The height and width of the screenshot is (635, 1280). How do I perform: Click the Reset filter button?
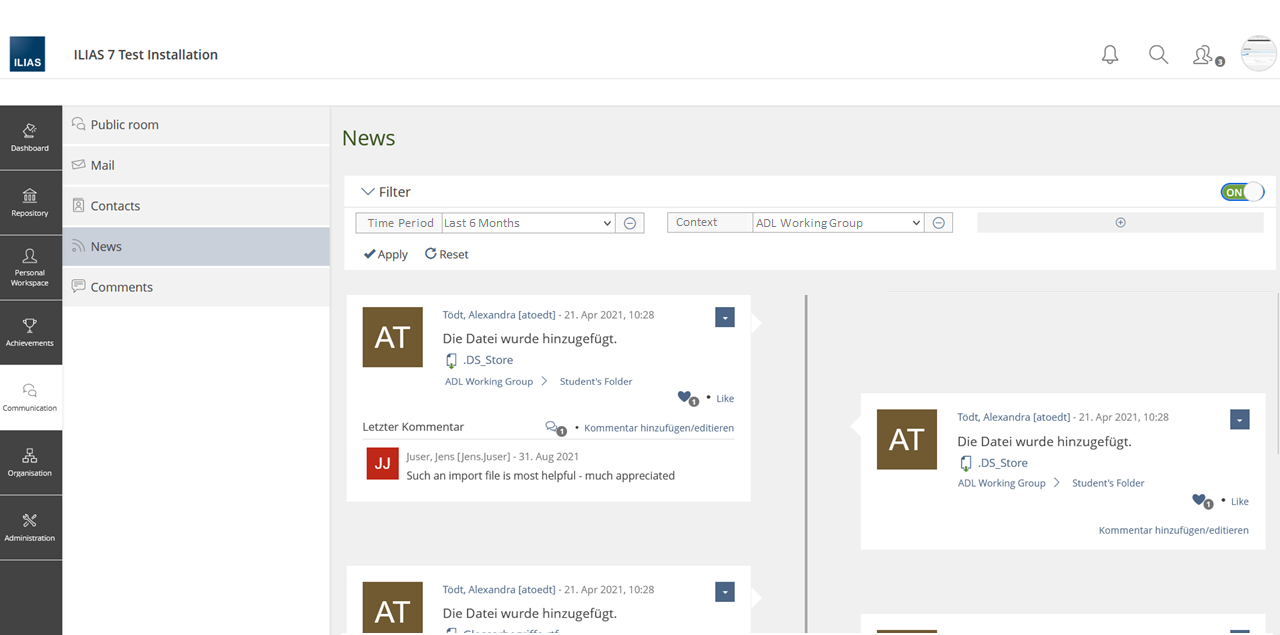click(x=447, y=254)
